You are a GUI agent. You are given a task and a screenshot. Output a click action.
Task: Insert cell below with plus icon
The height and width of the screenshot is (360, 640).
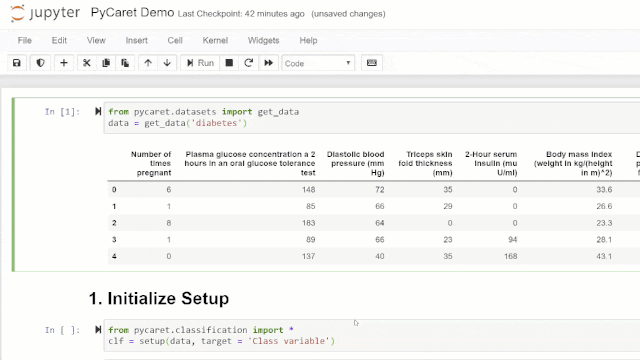64,63
